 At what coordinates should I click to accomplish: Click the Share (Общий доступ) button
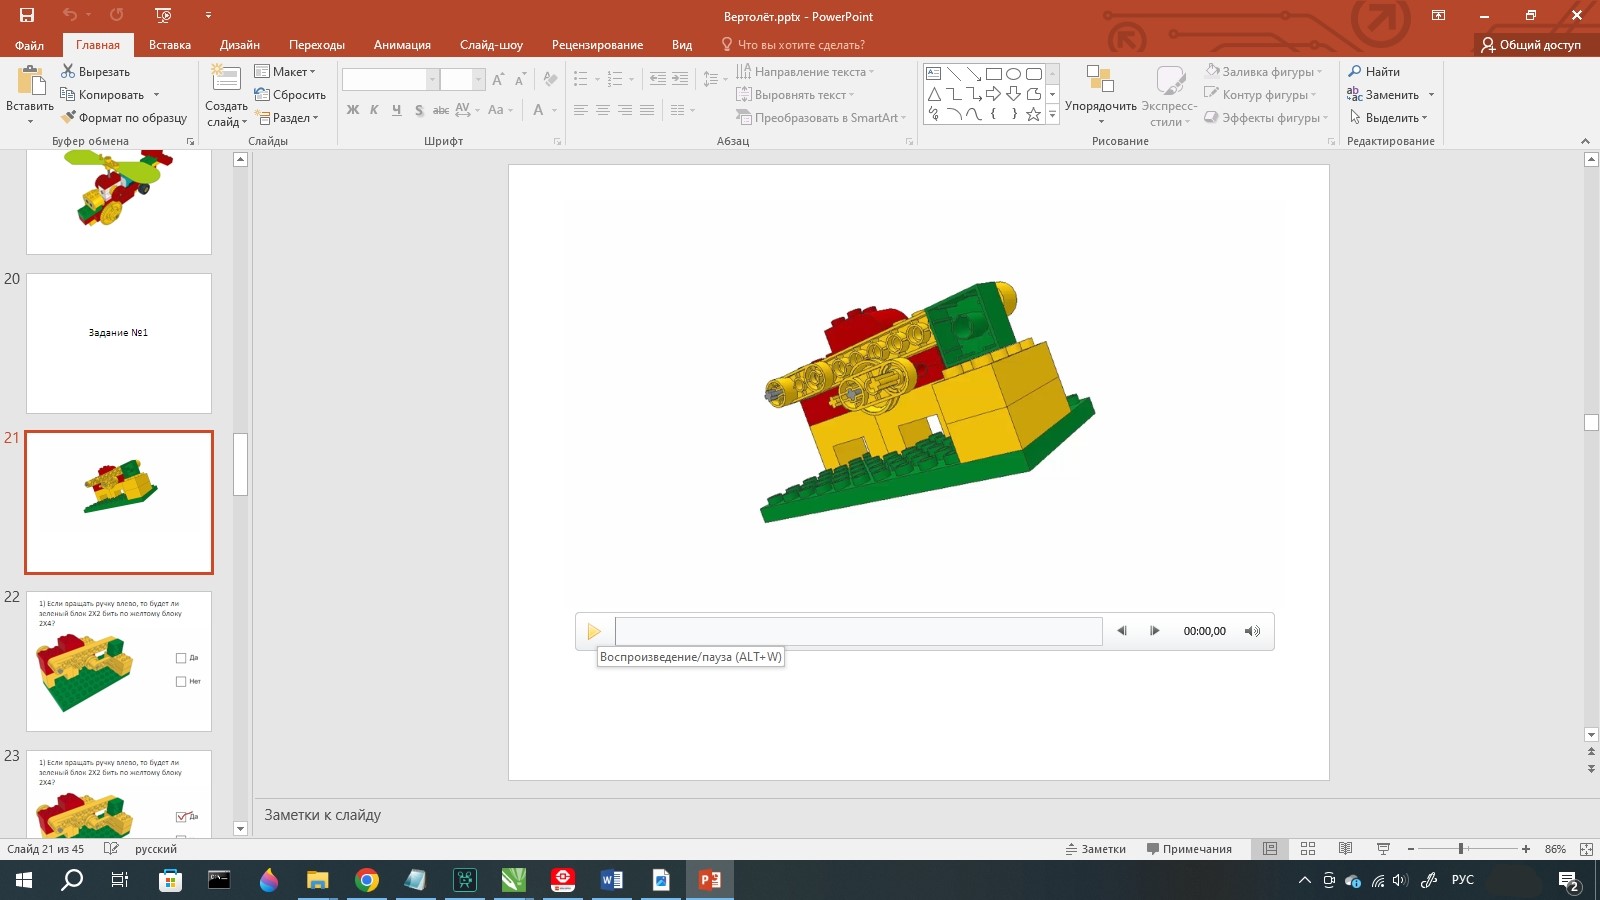pyautogui.click(x=1531, y=45)
